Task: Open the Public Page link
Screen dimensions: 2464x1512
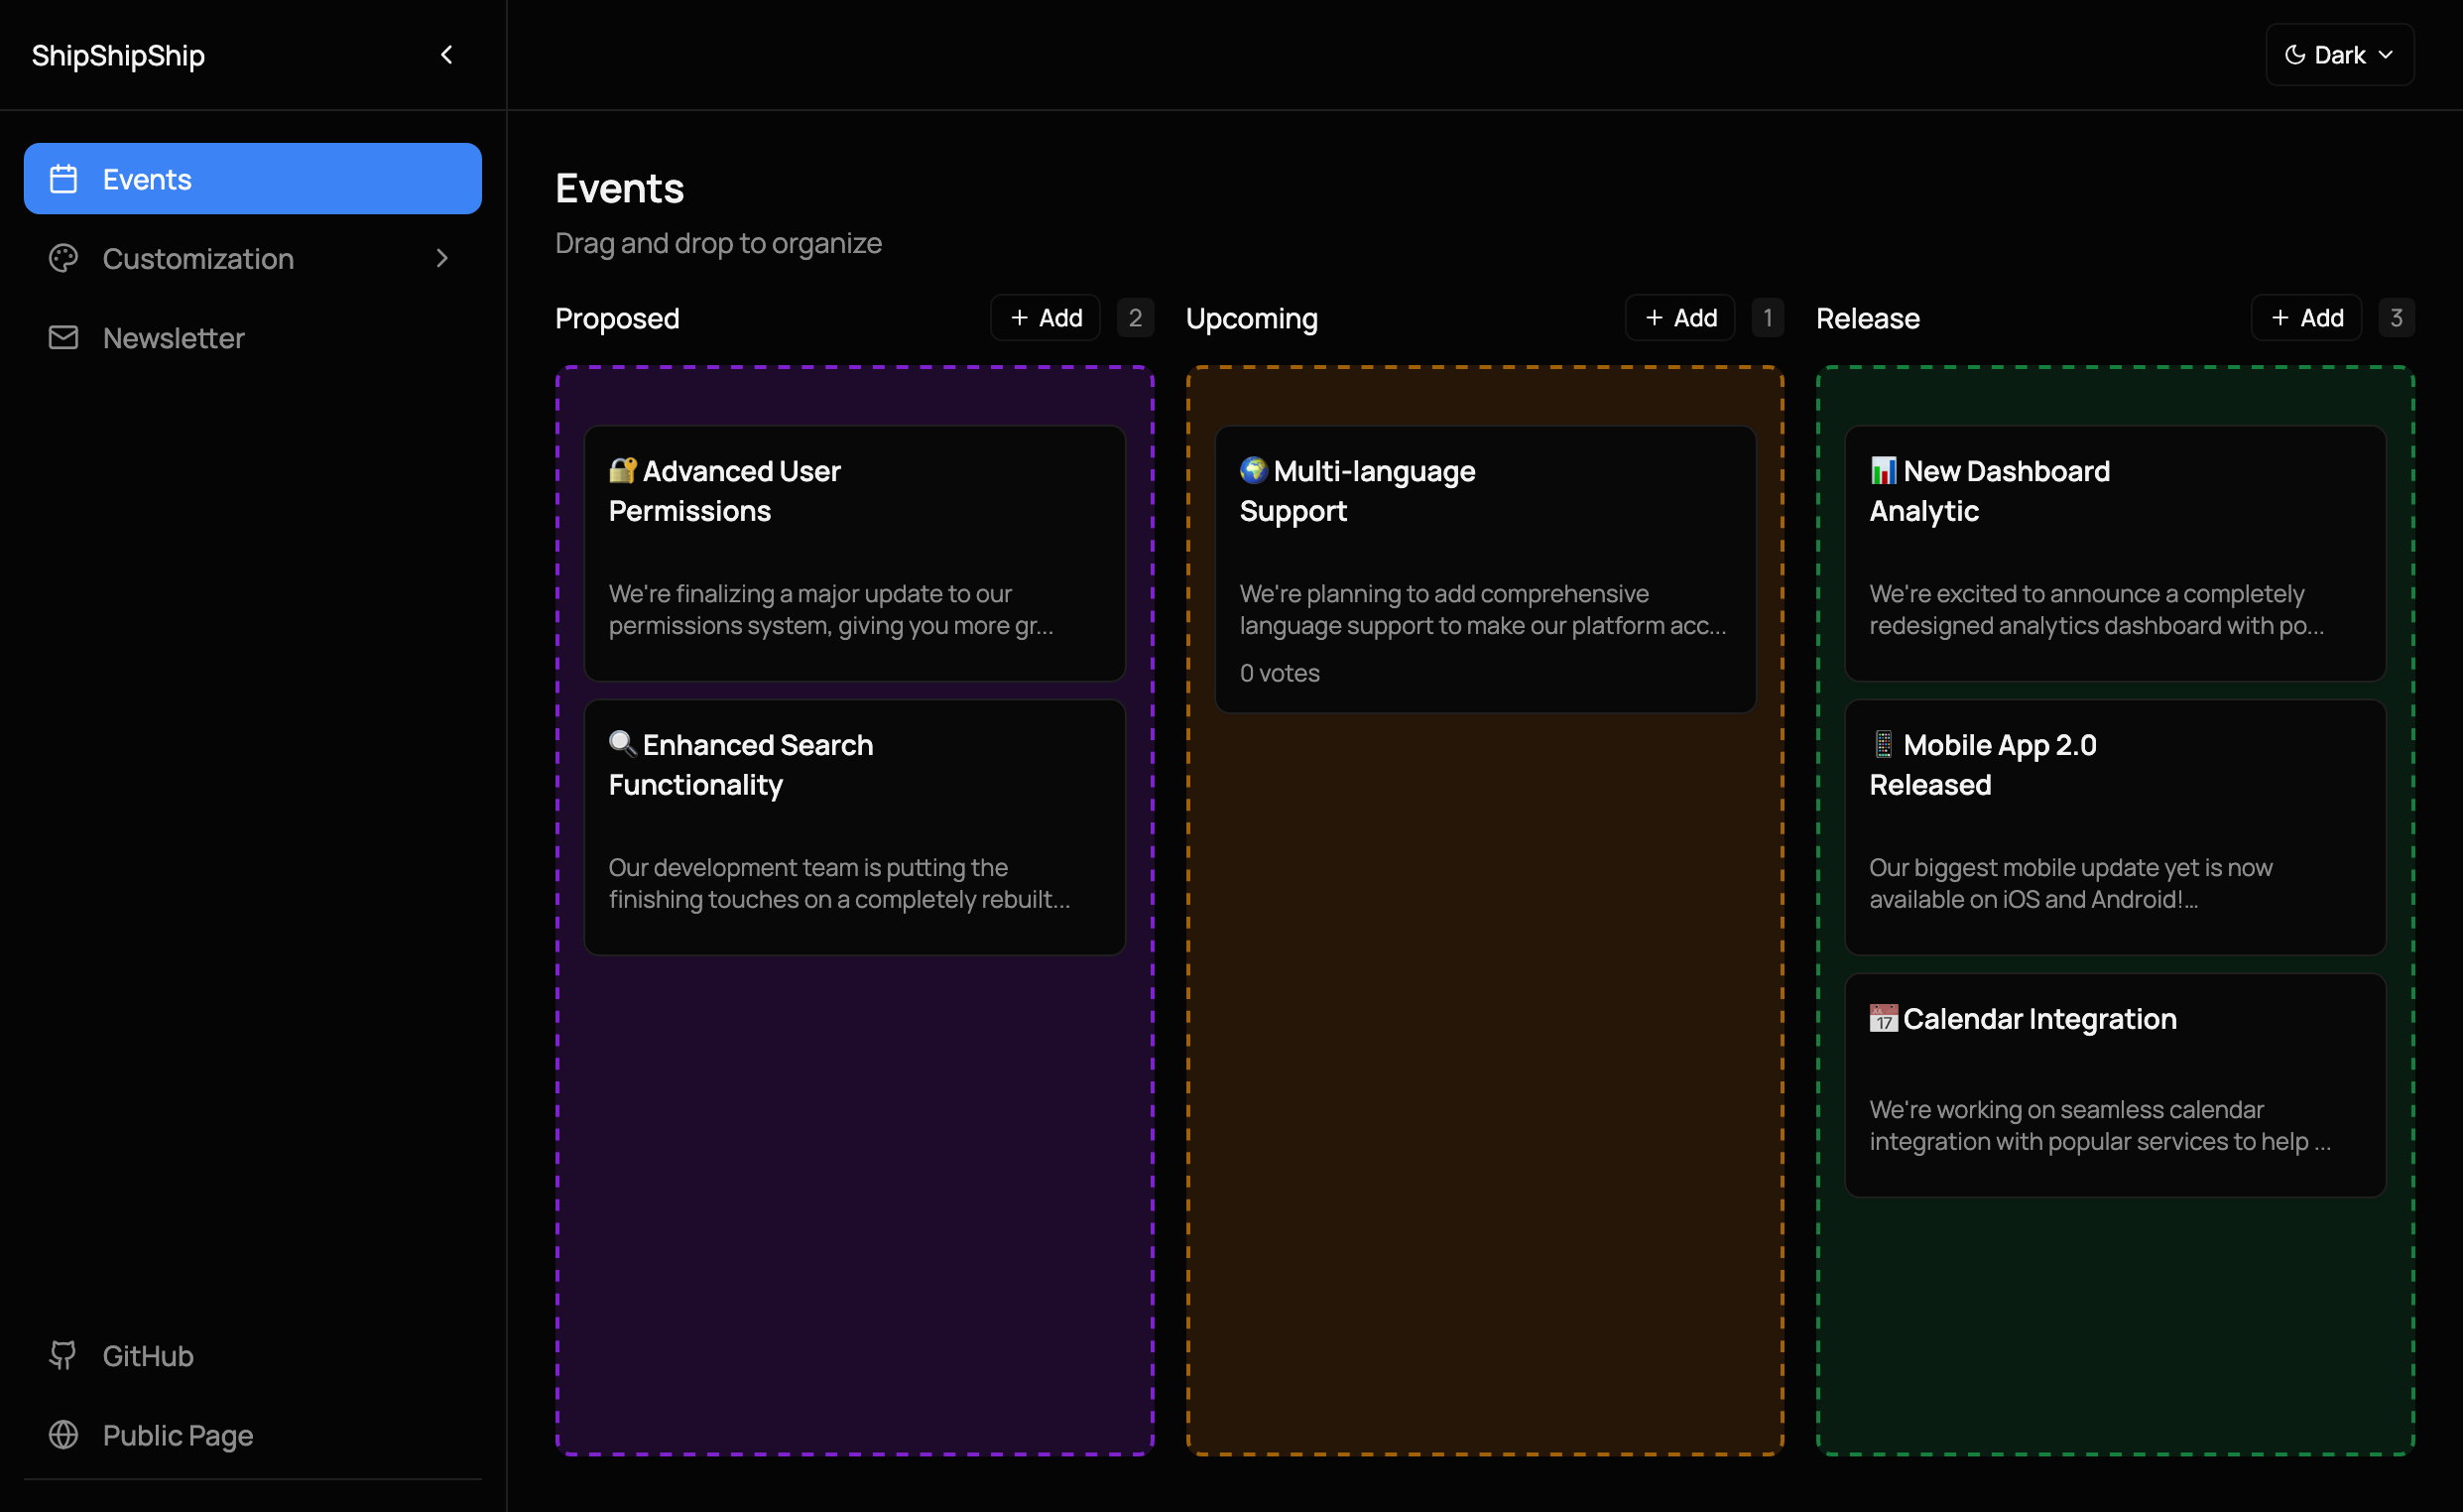Action: tap(177, 1435)
